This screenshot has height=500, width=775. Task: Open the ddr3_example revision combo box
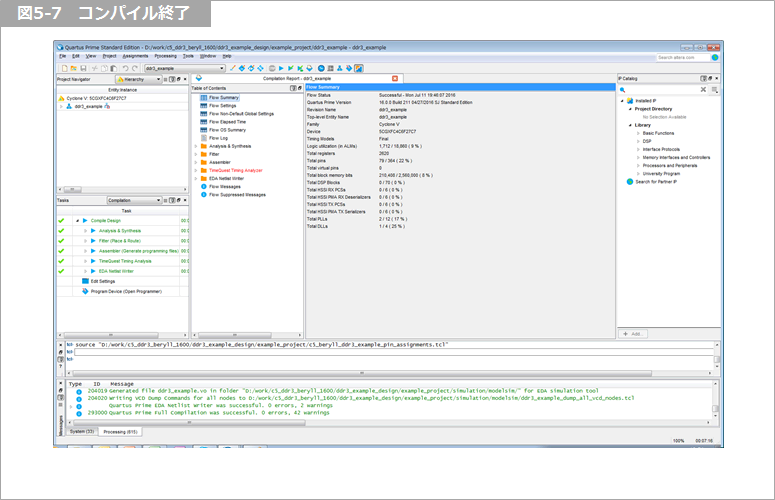click(x=186, y=68)
